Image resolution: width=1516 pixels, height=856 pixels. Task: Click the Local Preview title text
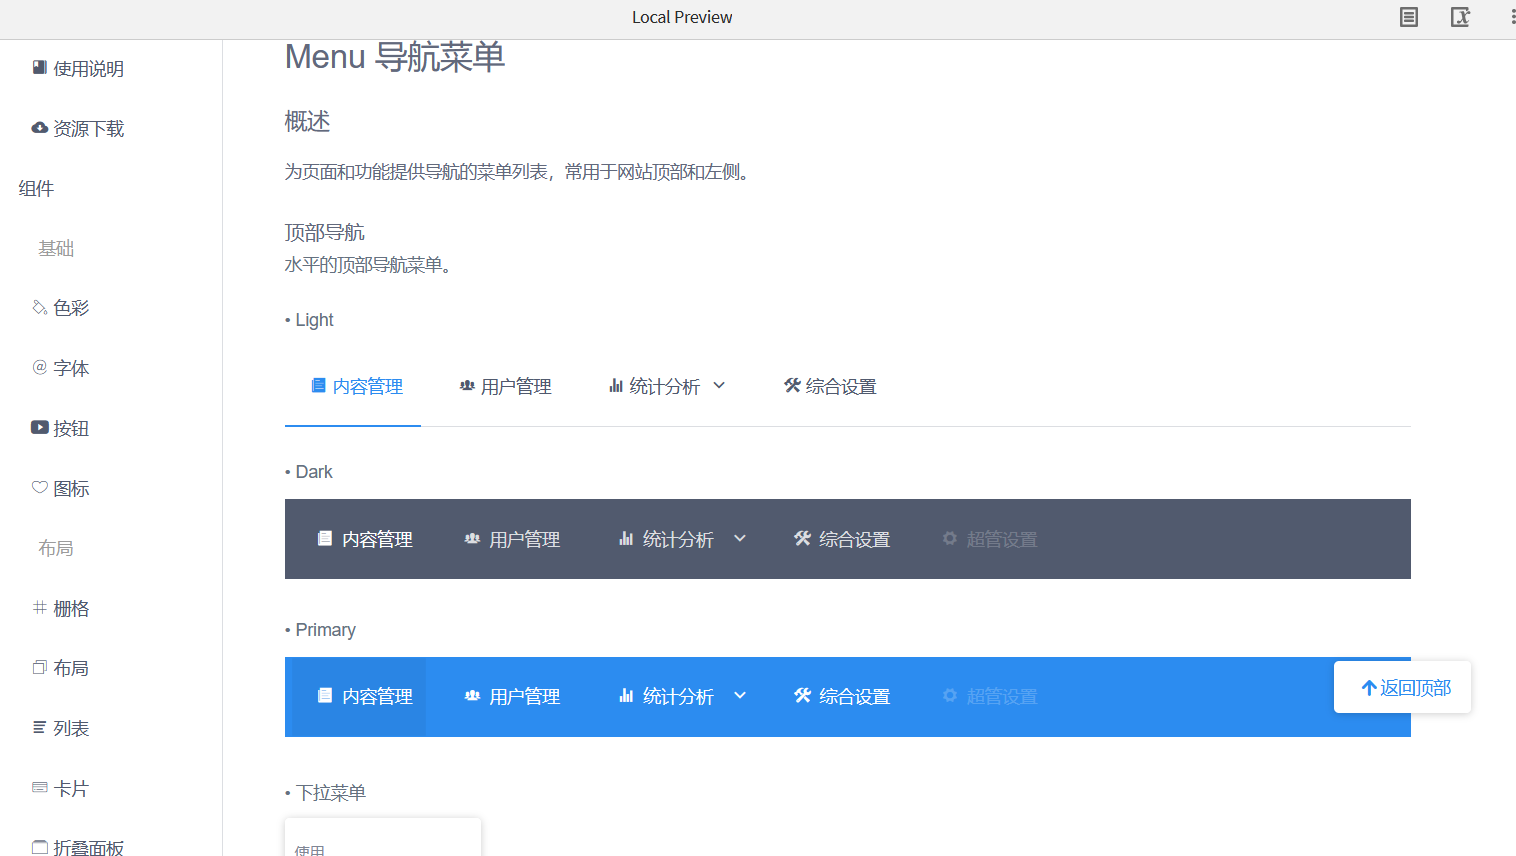(x=682, y=17)
